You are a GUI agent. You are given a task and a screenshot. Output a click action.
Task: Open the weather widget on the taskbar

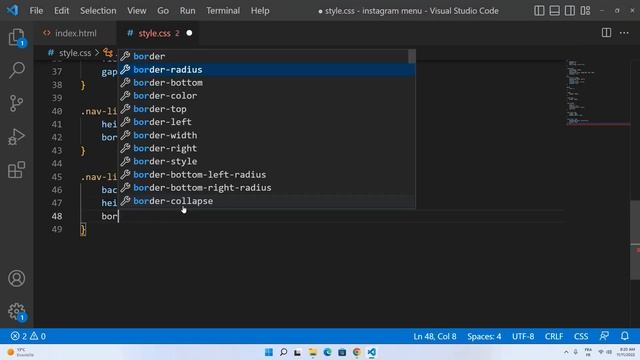point(20,352)
